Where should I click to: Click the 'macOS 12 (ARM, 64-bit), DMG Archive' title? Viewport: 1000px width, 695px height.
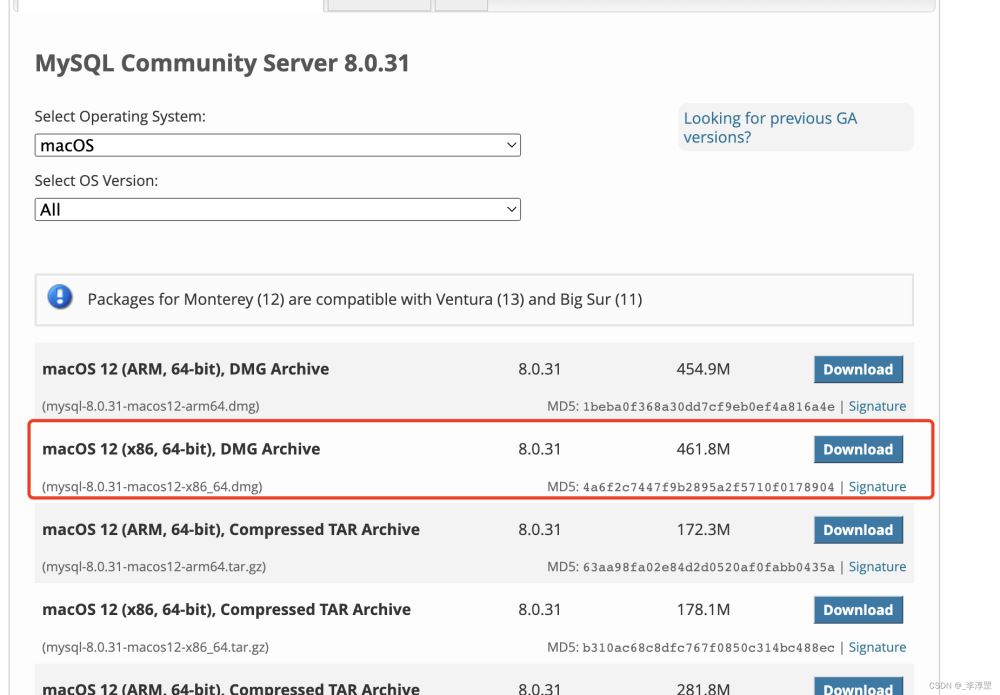click(185, 369)
